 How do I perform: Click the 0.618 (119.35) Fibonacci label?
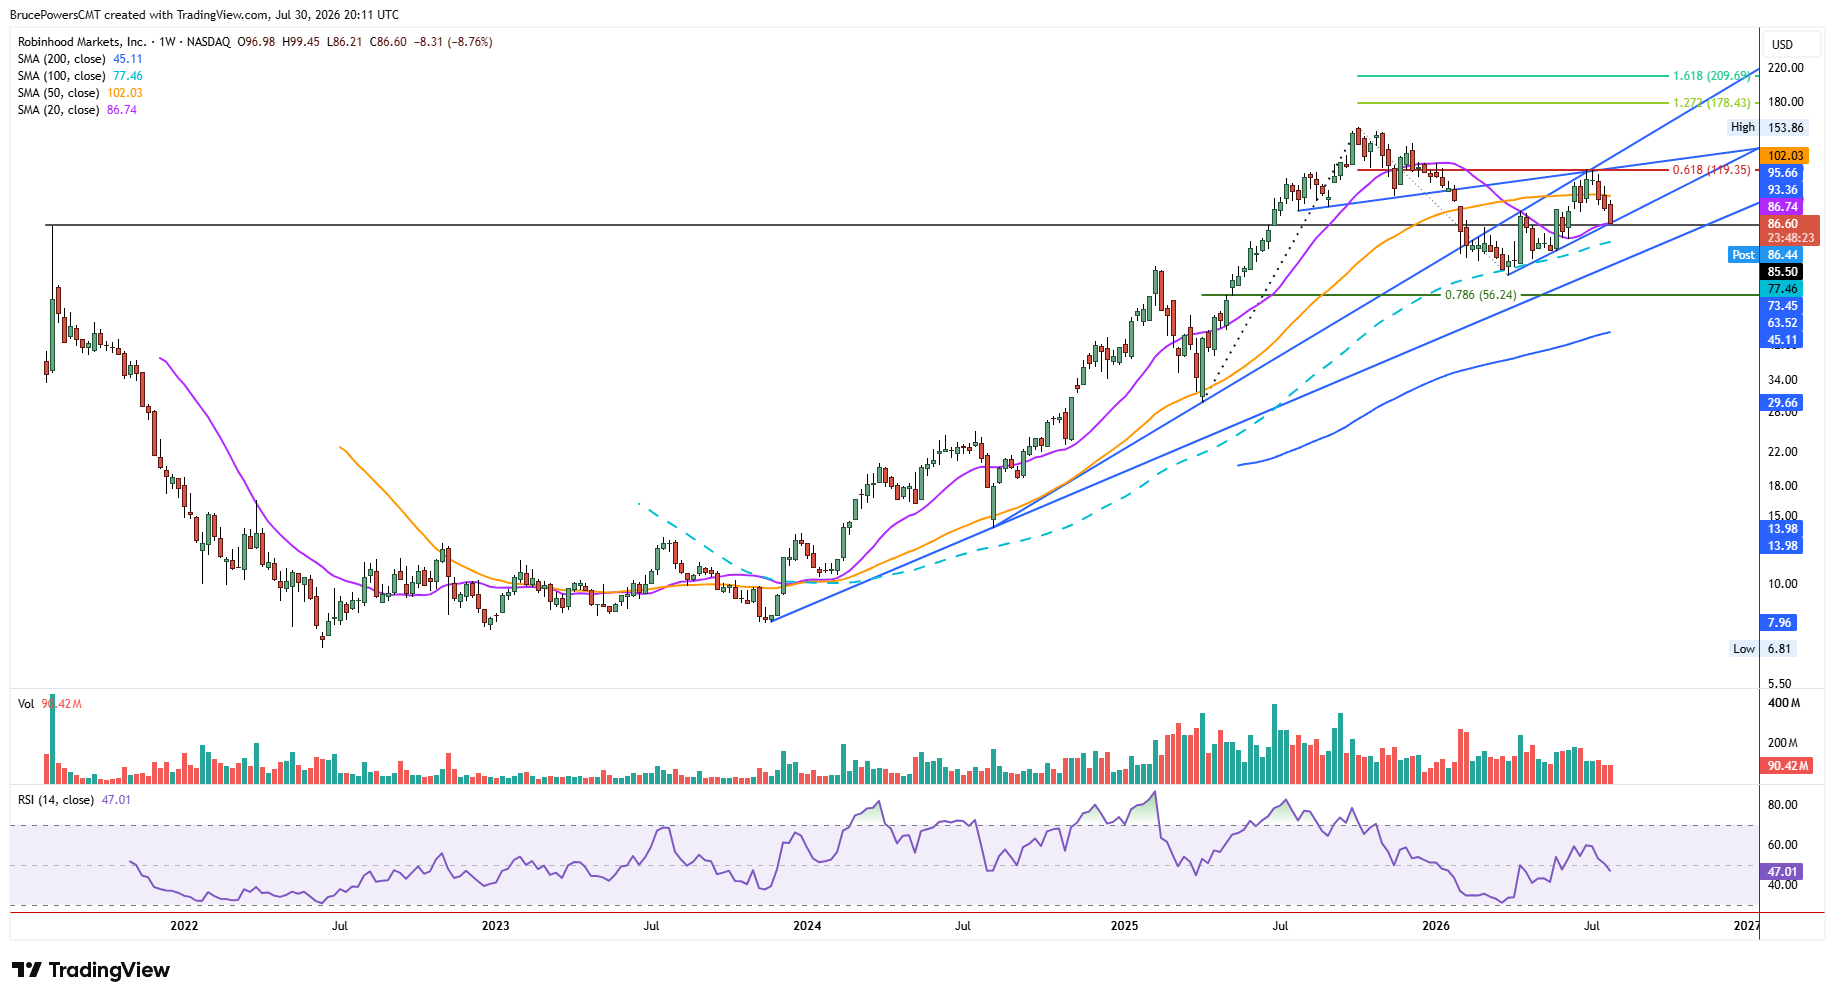point(1711,170)
